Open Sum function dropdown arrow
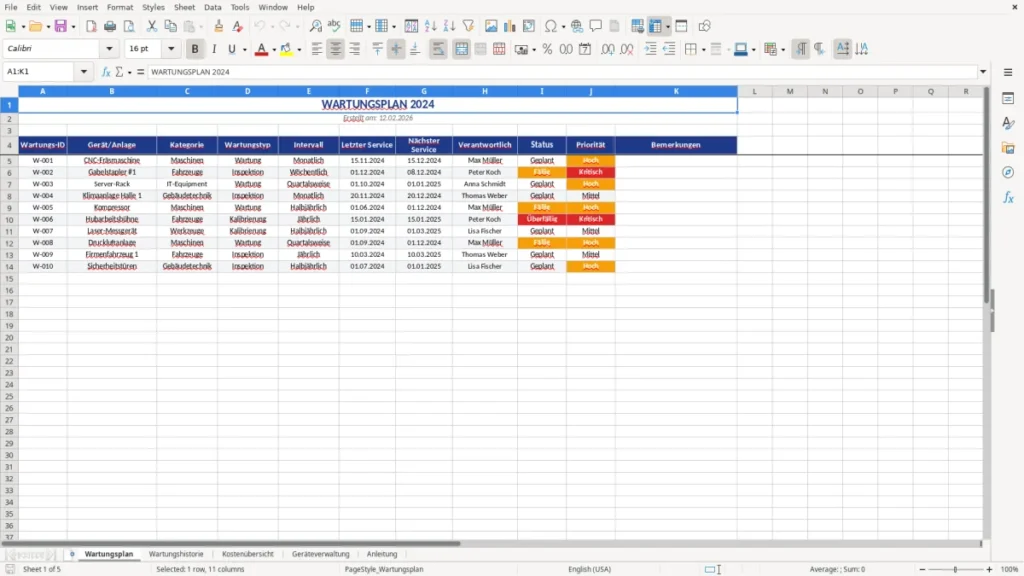 coord(129,72)
